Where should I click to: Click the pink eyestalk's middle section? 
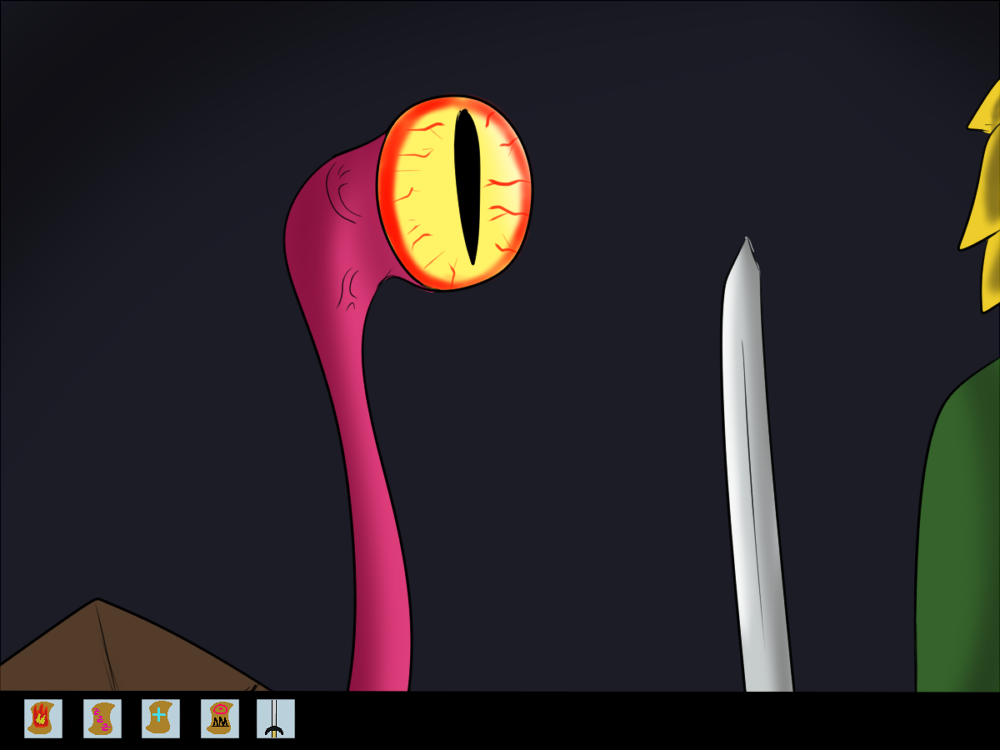362,450
